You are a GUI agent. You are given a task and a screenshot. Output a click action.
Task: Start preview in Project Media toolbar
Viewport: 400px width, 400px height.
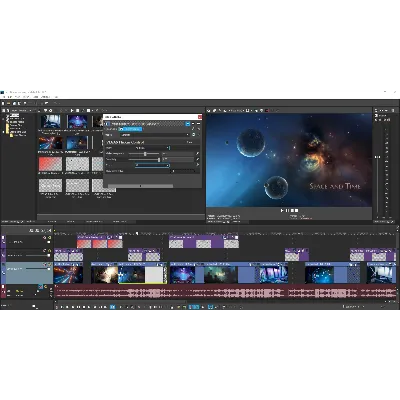pyautogui.click(x=72, y=110)
